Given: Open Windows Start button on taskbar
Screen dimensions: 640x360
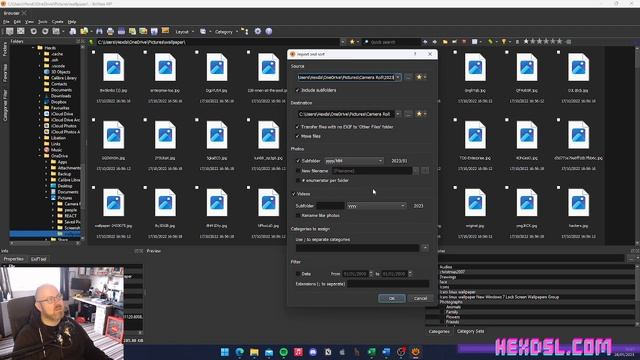Looking at the screenshot, I should (224, 352).
